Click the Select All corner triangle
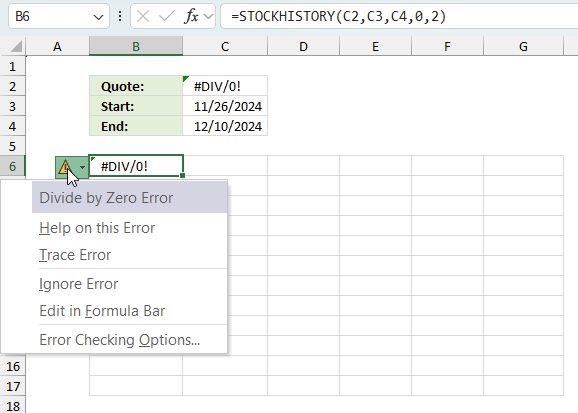This screenshot has width=578, height=413. (x=16, y=46)
